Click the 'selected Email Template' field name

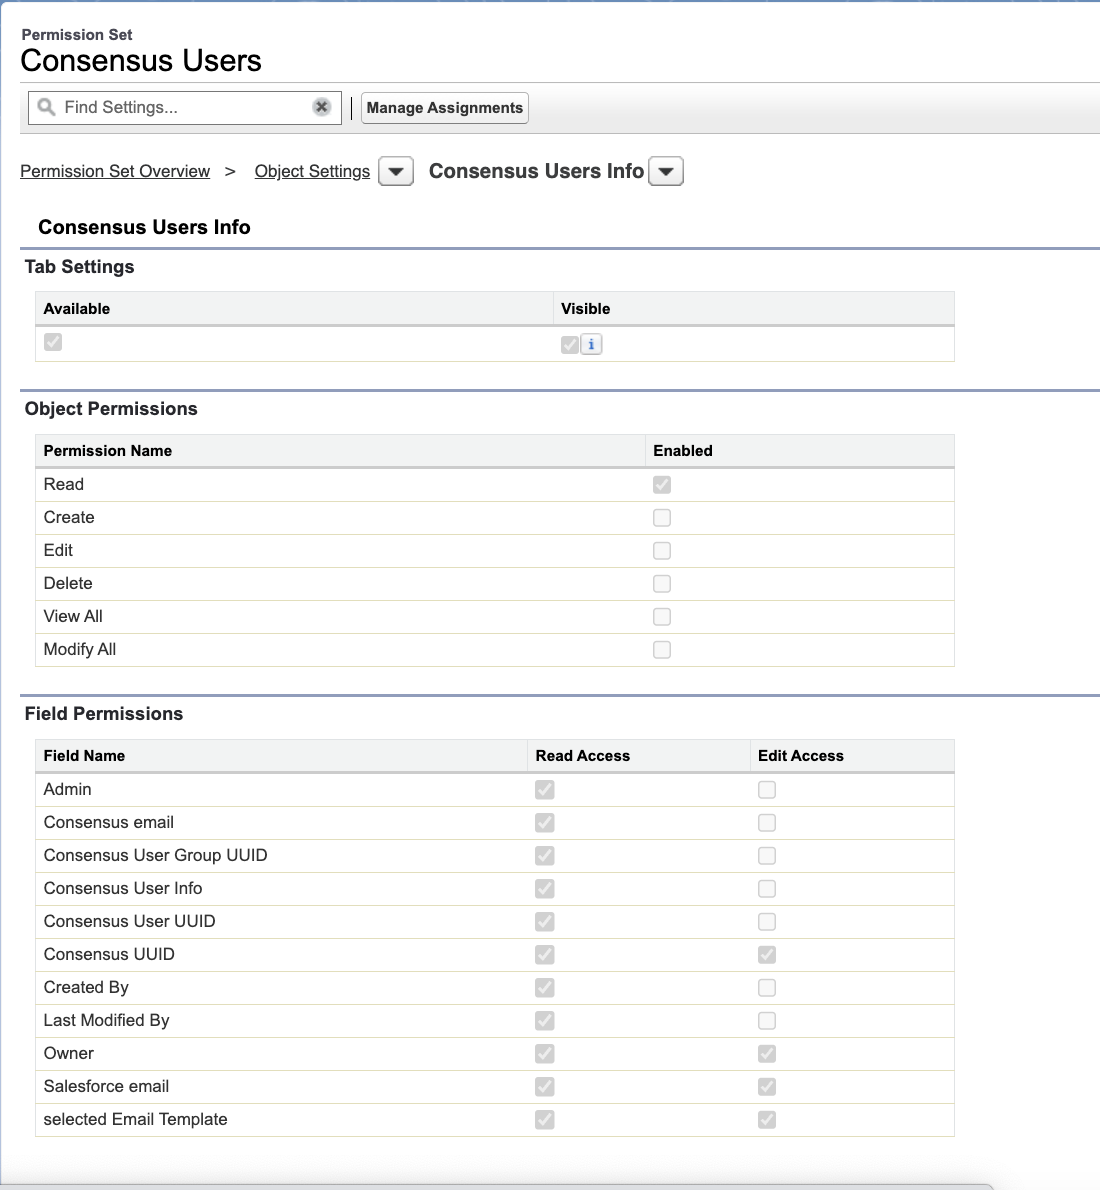coord(136,1120)
